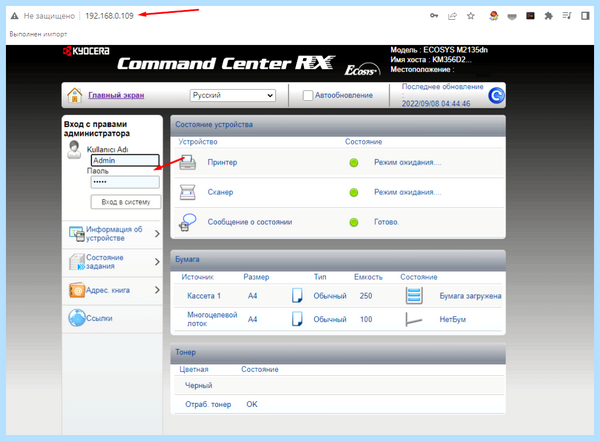Open the Главный экран link
The height and width of the screenshot is (441, 600).
point(116,95)
